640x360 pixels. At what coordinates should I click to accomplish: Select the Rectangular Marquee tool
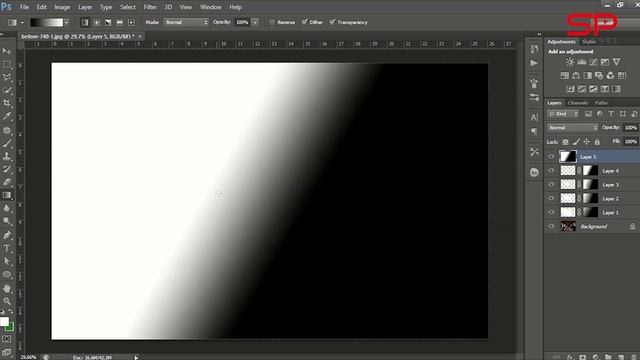point(7,64)
